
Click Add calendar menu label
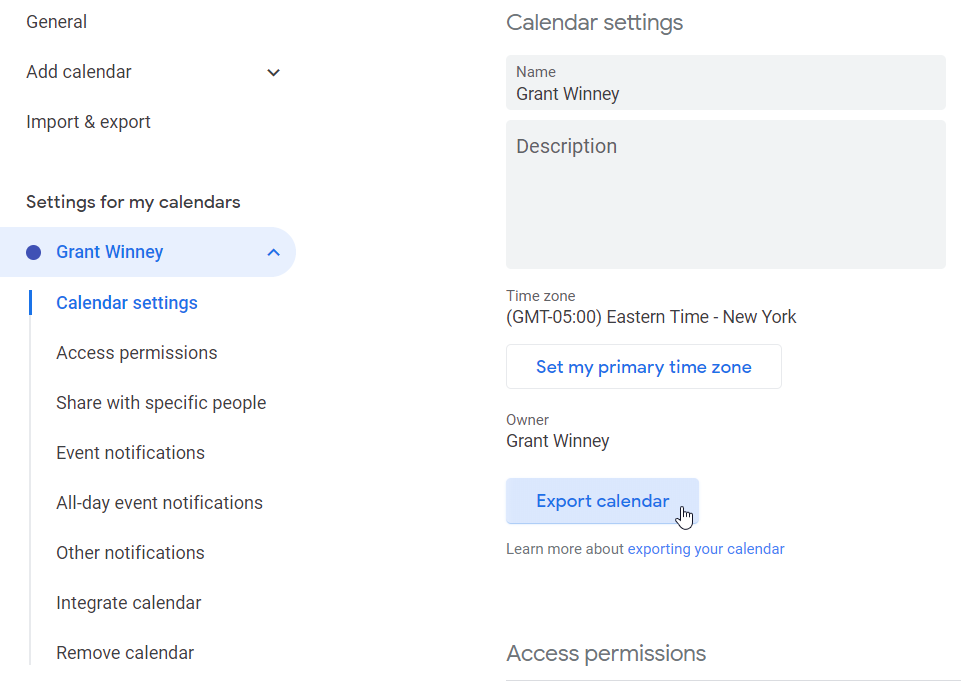pyautogui.click(x=79, y=72)
